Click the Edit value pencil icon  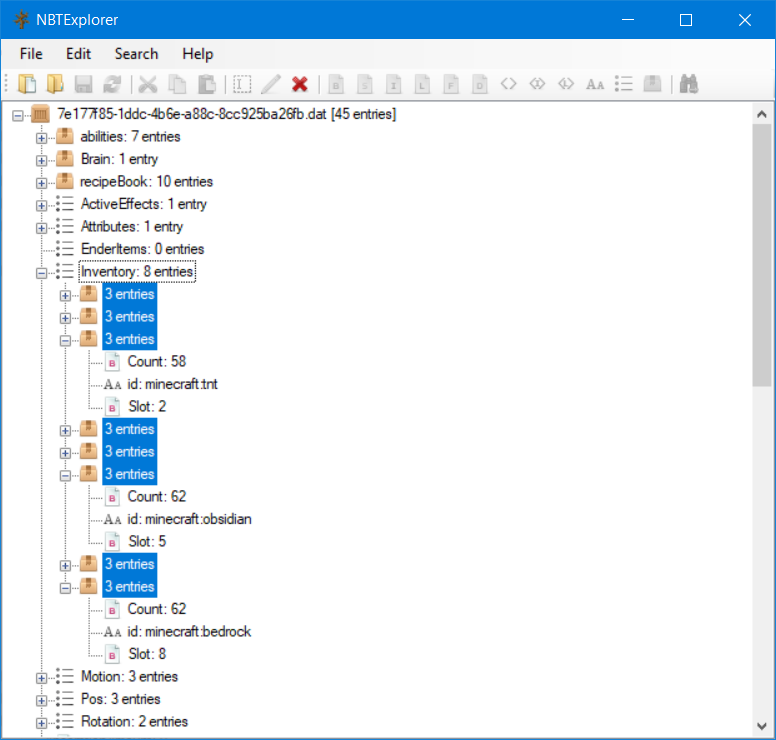271,84
